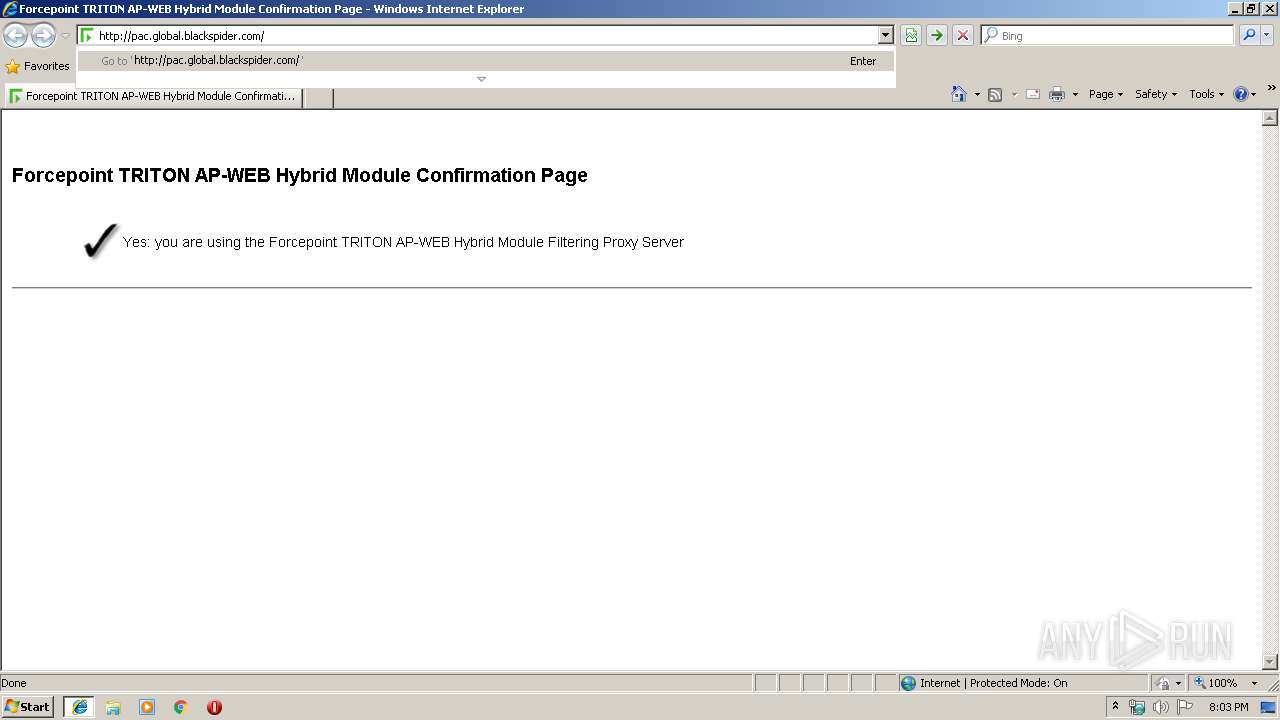Open a new blank tab
Screen dimensions: 1280x720
317,97
